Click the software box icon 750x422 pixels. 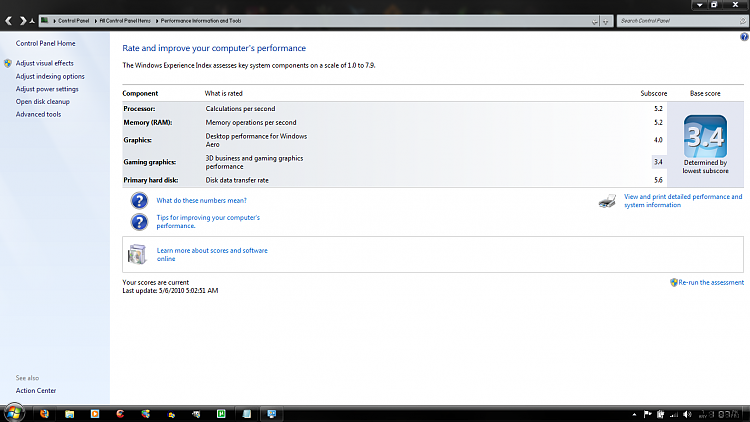pyautogui.click(x=137, y=254)
